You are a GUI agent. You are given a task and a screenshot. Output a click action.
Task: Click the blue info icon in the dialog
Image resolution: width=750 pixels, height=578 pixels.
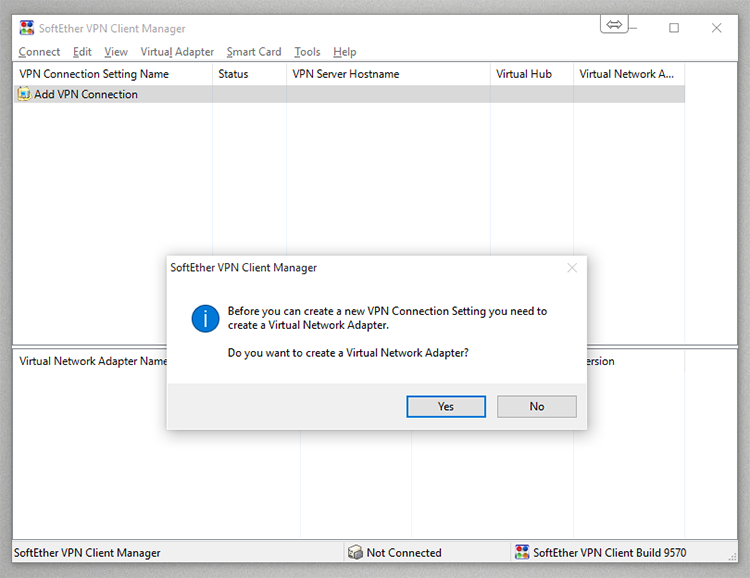(205, 319)
